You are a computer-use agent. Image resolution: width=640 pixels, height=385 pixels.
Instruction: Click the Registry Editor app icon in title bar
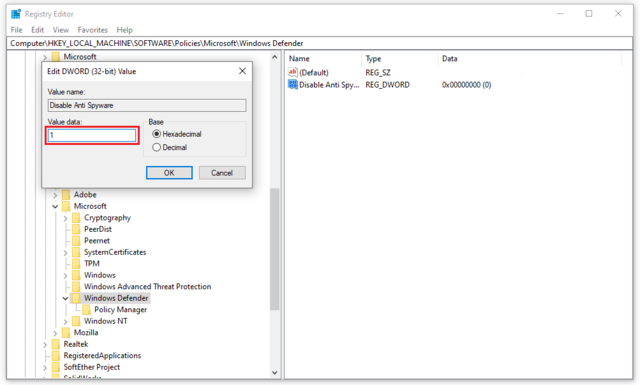pos(16,14)
